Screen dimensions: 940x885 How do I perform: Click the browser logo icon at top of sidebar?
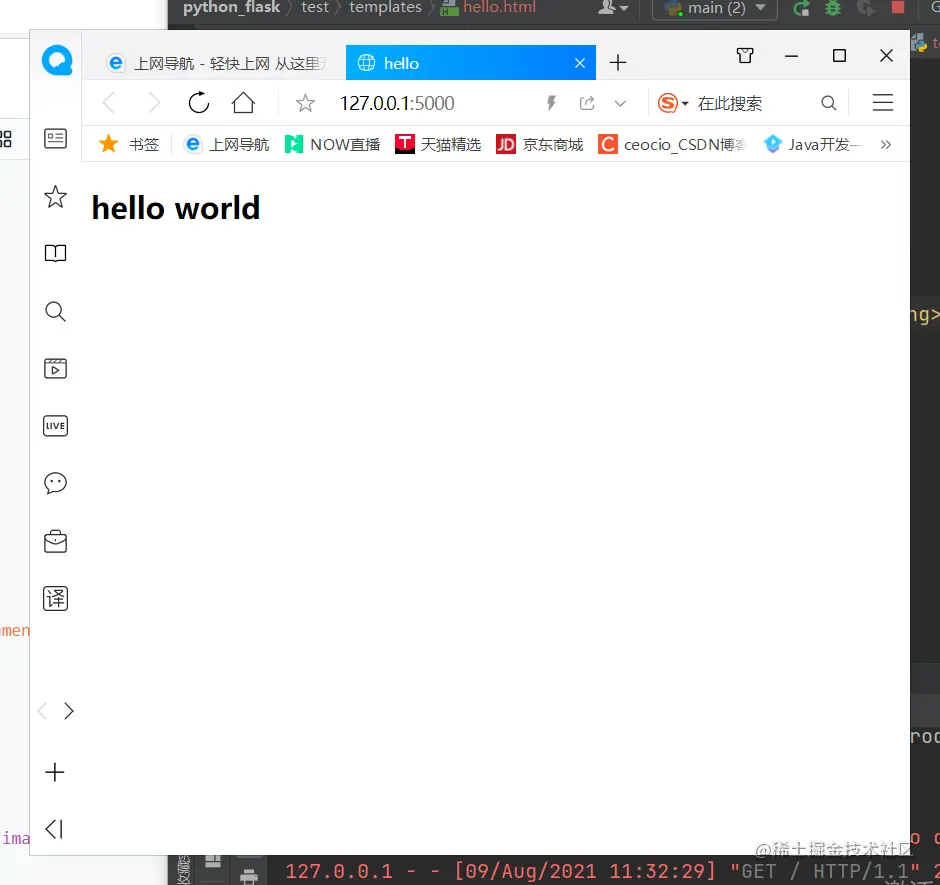[57, 61]
